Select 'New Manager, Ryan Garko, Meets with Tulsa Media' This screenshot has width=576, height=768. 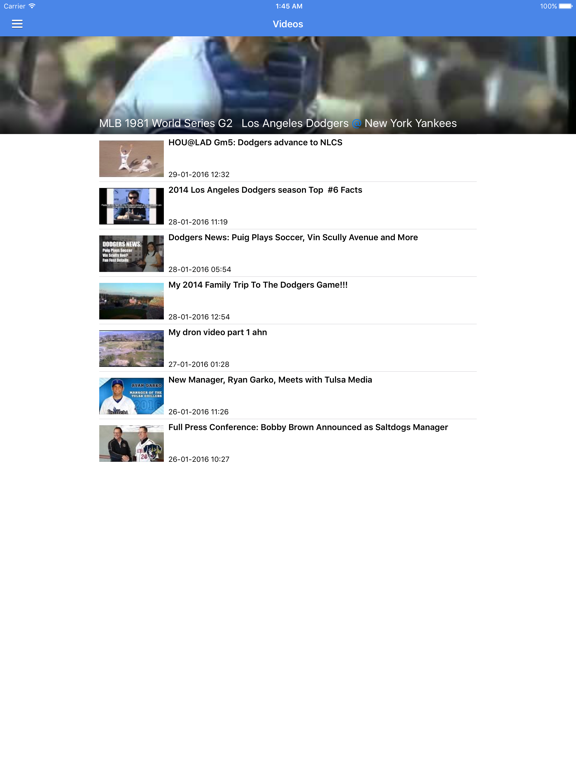270,380
